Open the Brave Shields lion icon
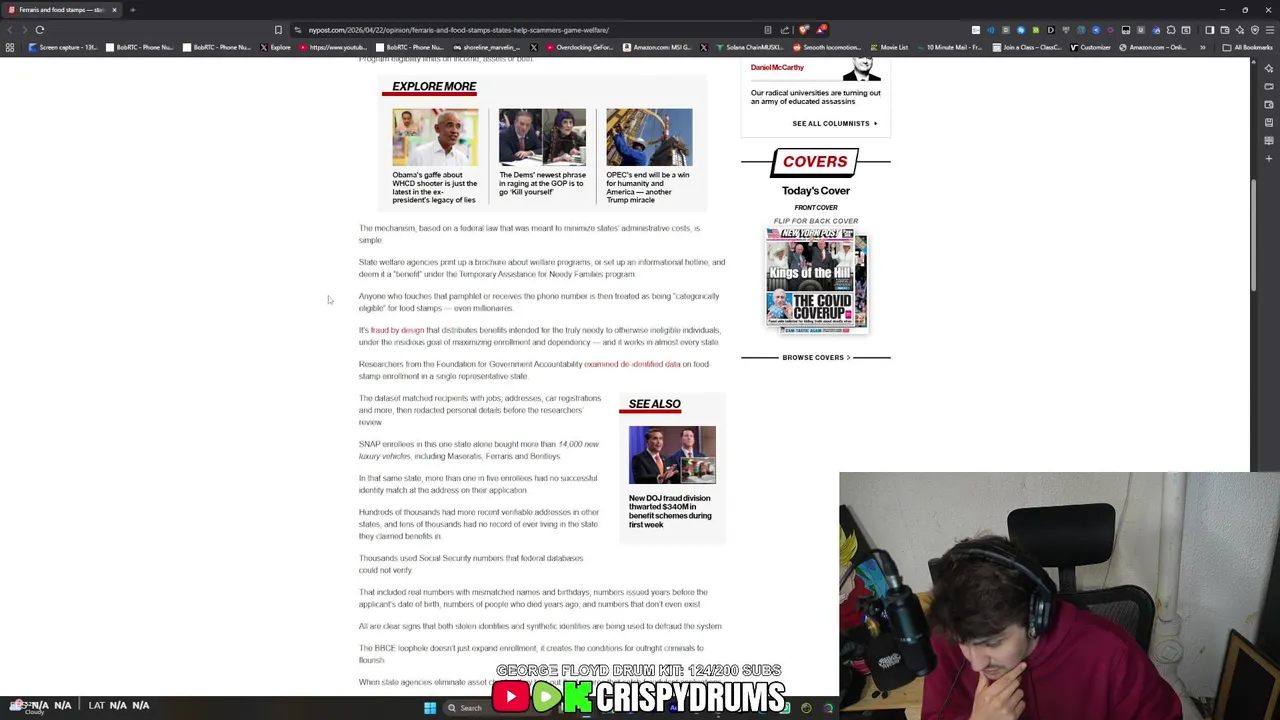 pos(803,30)
